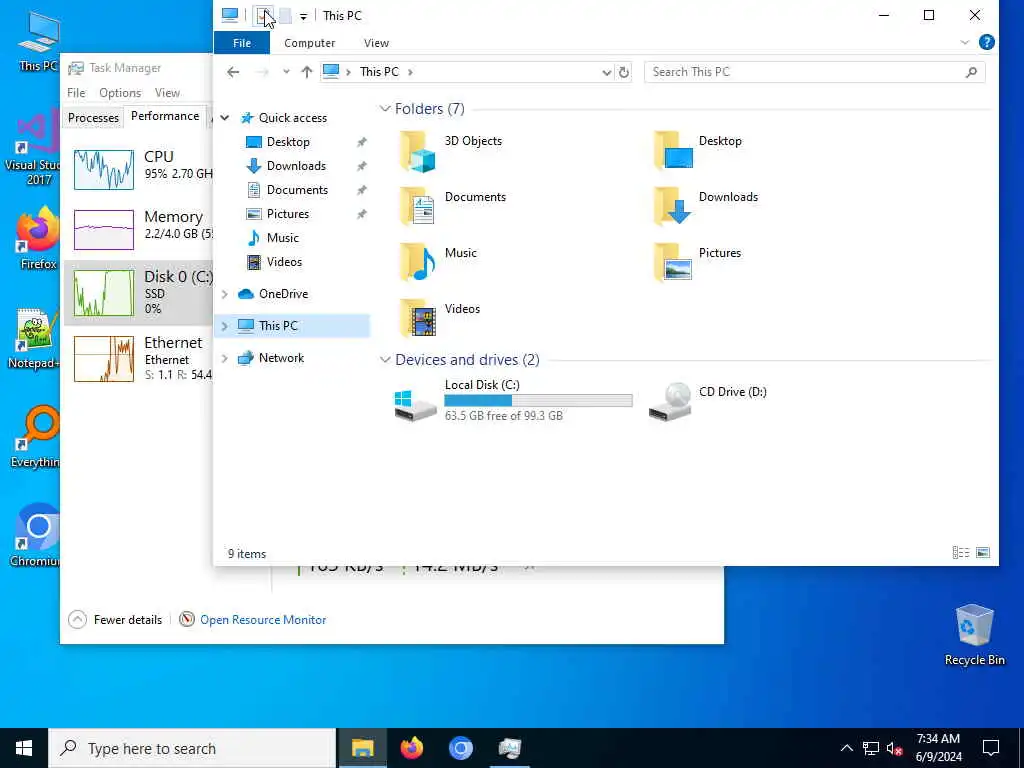The height and width of the screenshot is (768, 1024).
Task: Switch Explorer to details view
Action: (961, 553)
